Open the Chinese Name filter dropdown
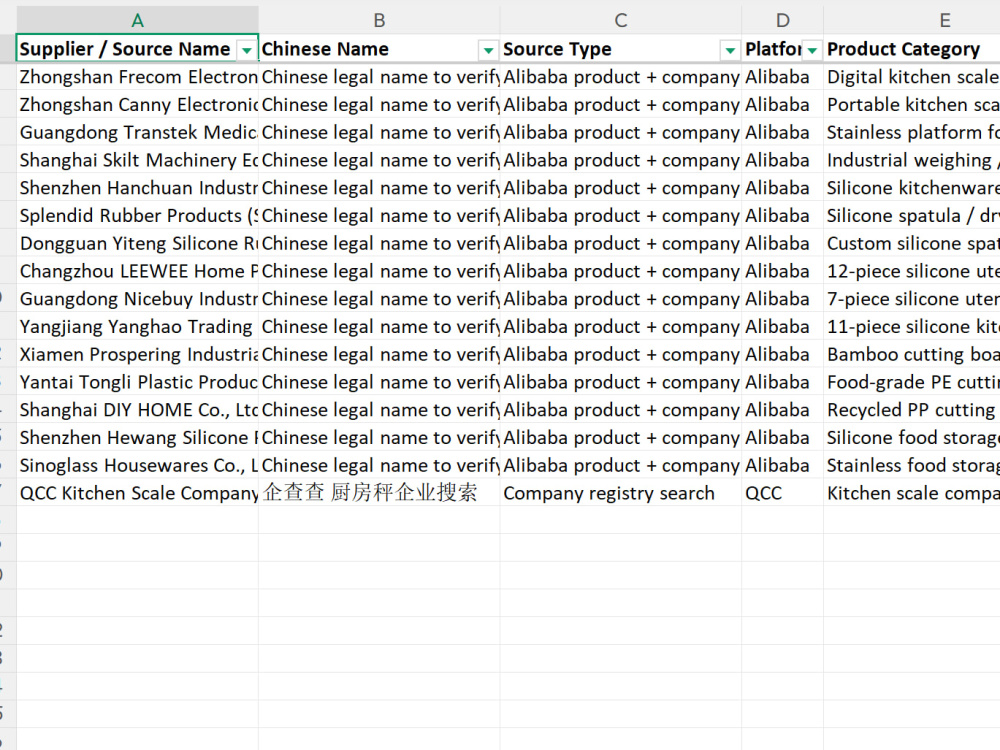This screenshot has width=1000, height=750. pyautogui.click(x=488, y=50)
